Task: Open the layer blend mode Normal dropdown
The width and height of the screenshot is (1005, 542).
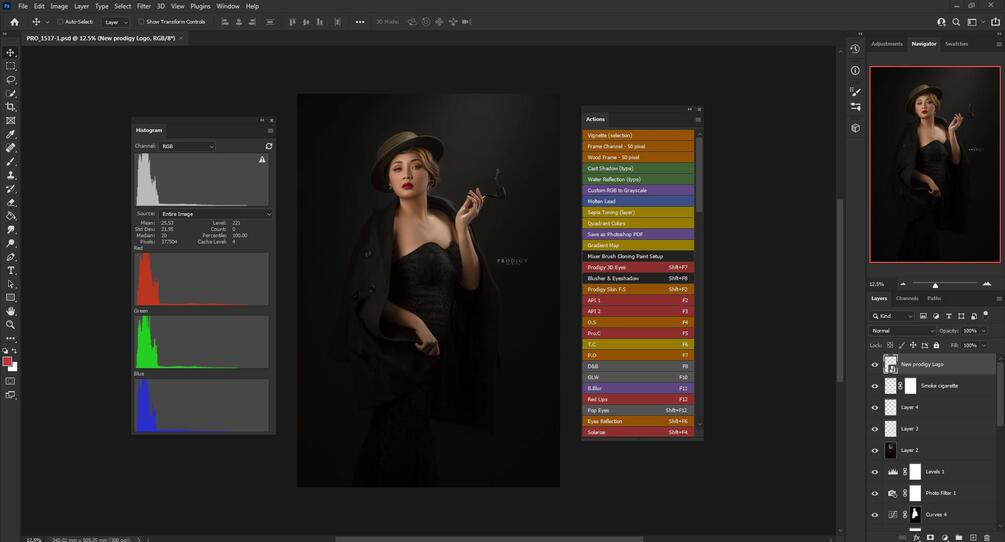Action: pos(902,331)
